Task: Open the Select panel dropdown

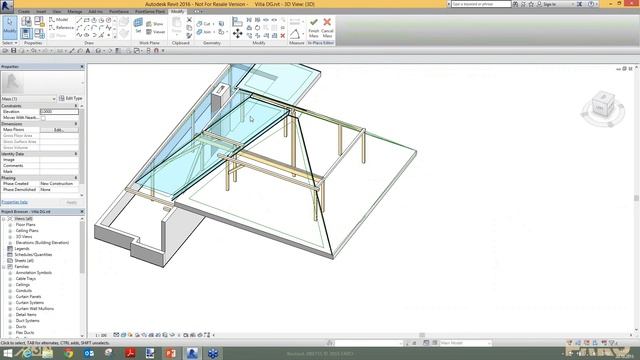Action: pyautogui.click(x=10, y=42)
